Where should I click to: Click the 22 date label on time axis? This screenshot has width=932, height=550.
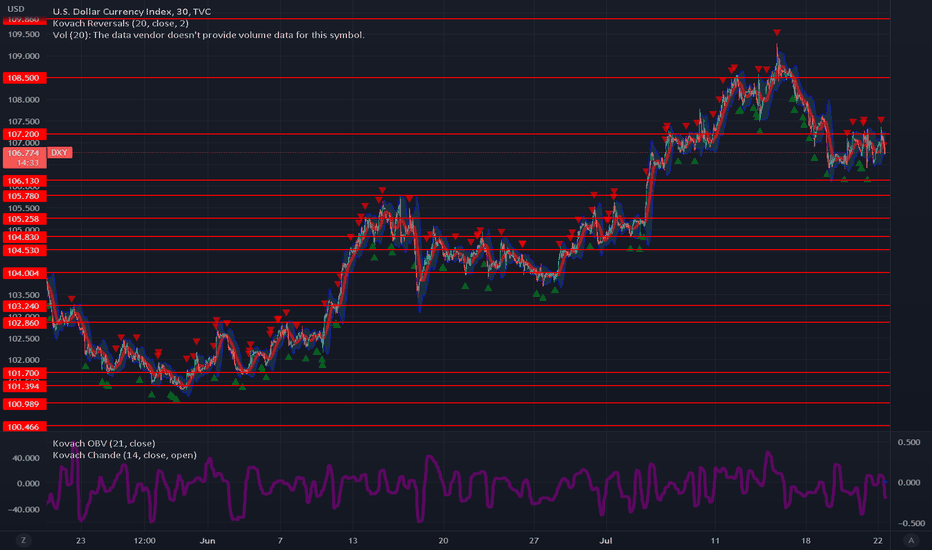(x=878, y=540)
